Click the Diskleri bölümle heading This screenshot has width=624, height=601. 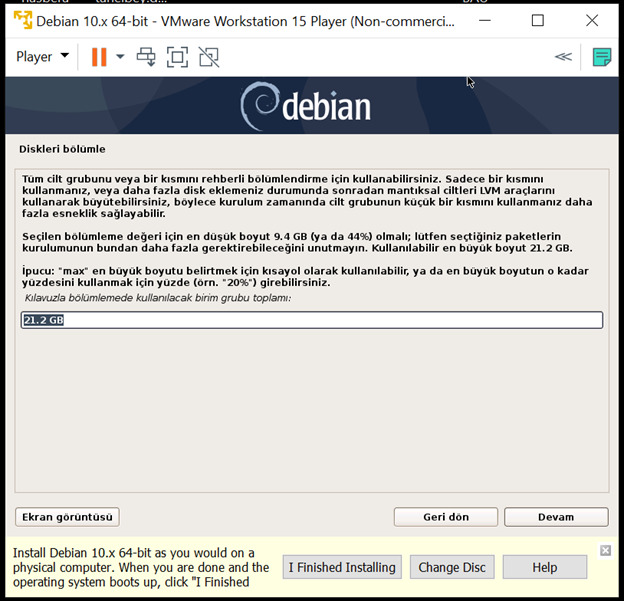(x=62, y=149)
